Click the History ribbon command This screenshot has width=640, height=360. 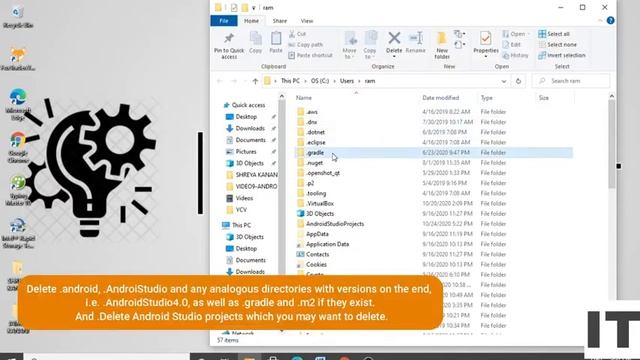pos(516,55)
